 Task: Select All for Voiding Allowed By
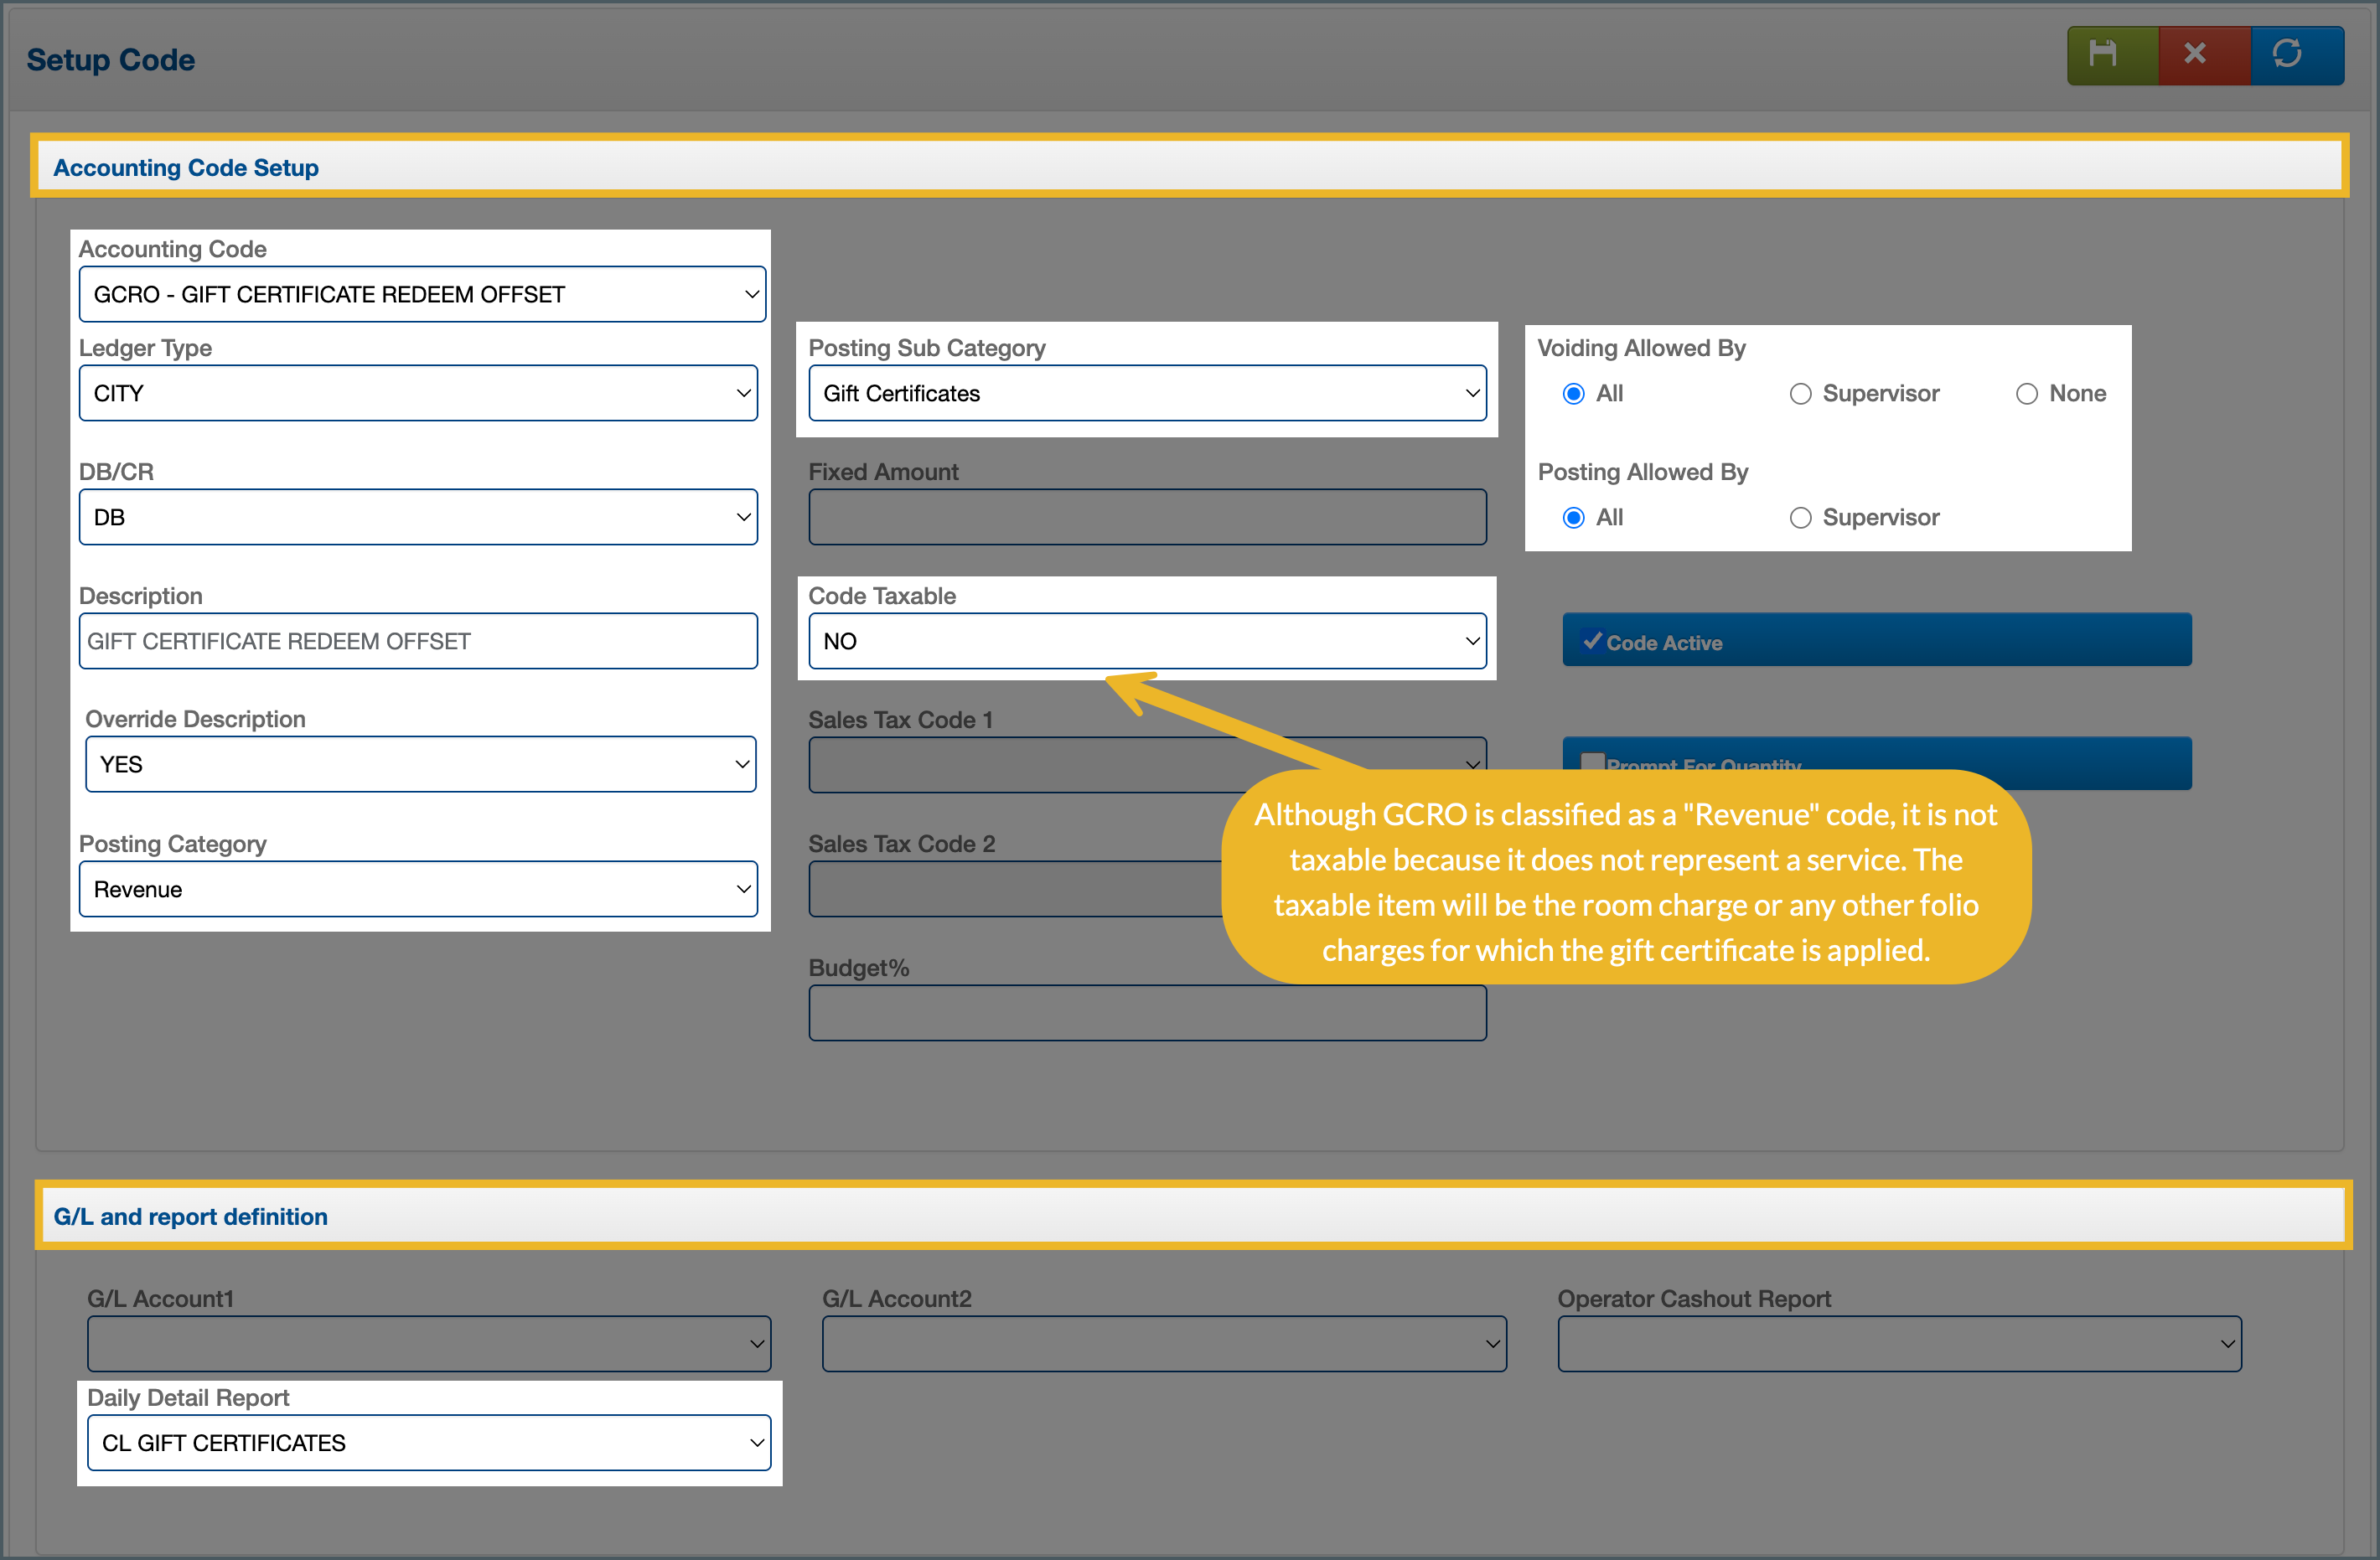pyautogui.click(x=1574, y=394)
